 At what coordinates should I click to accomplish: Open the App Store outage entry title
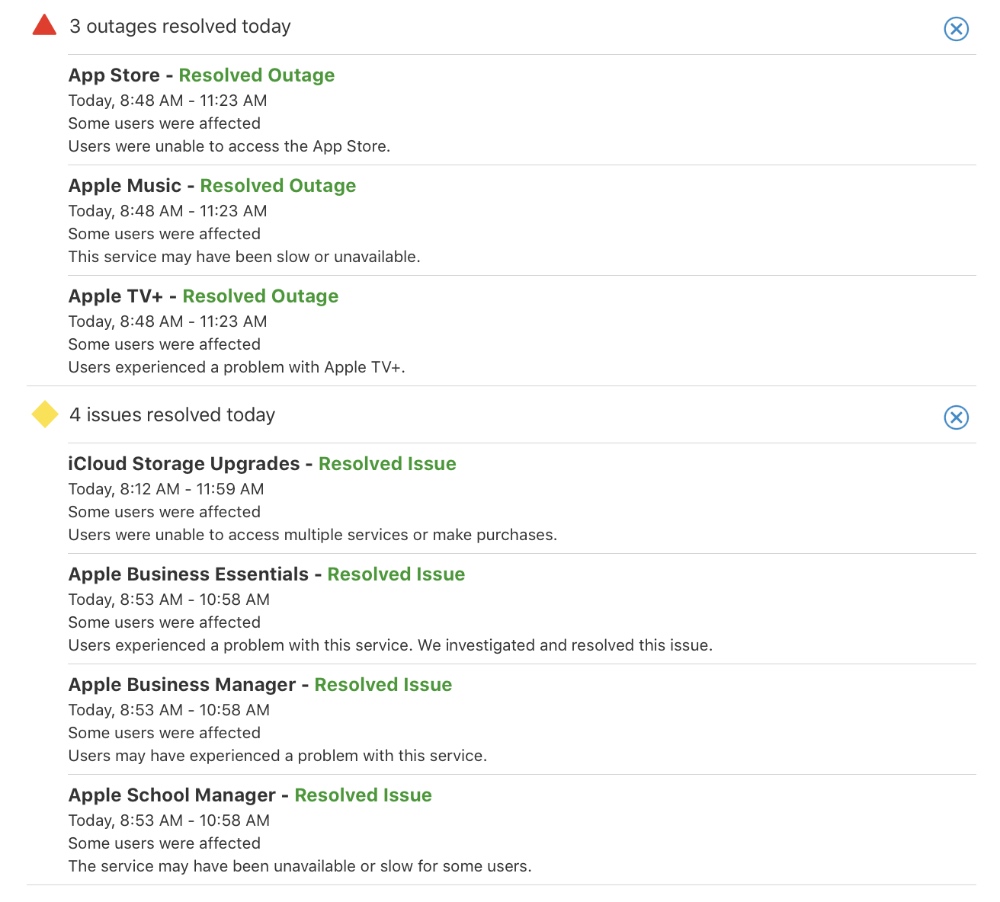(115, 75)
